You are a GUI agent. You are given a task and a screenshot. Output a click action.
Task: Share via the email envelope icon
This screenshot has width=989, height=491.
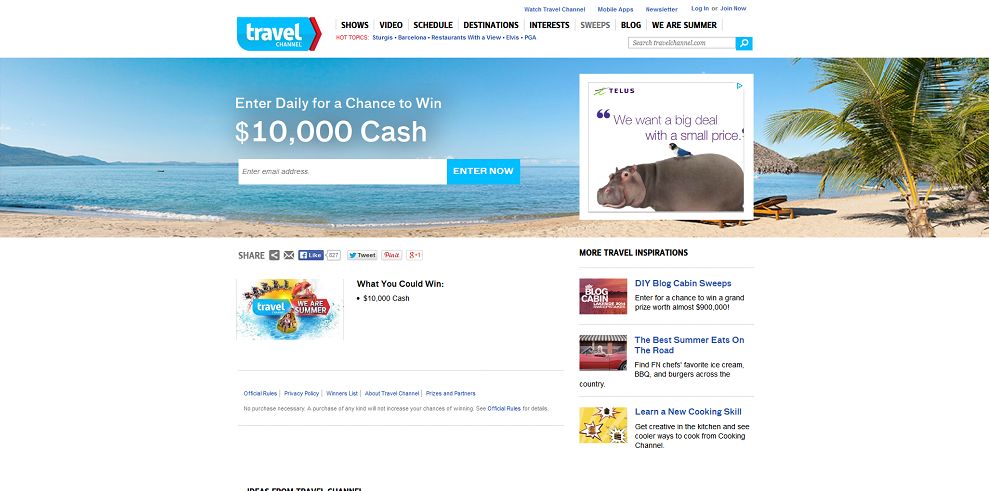[289, 255]
